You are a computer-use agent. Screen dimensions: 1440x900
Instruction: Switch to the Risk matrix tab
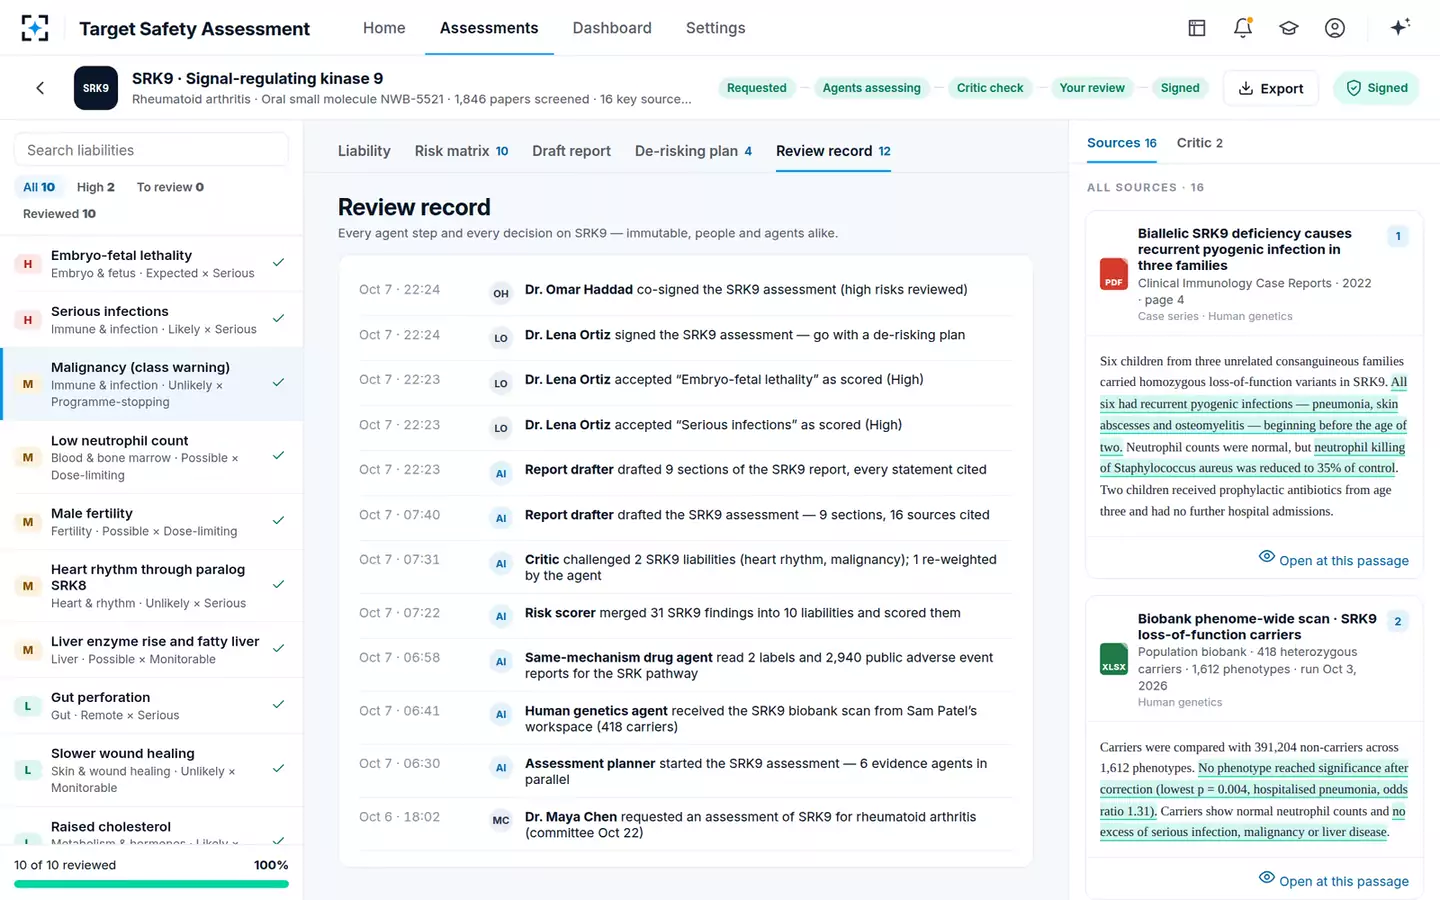462,151
